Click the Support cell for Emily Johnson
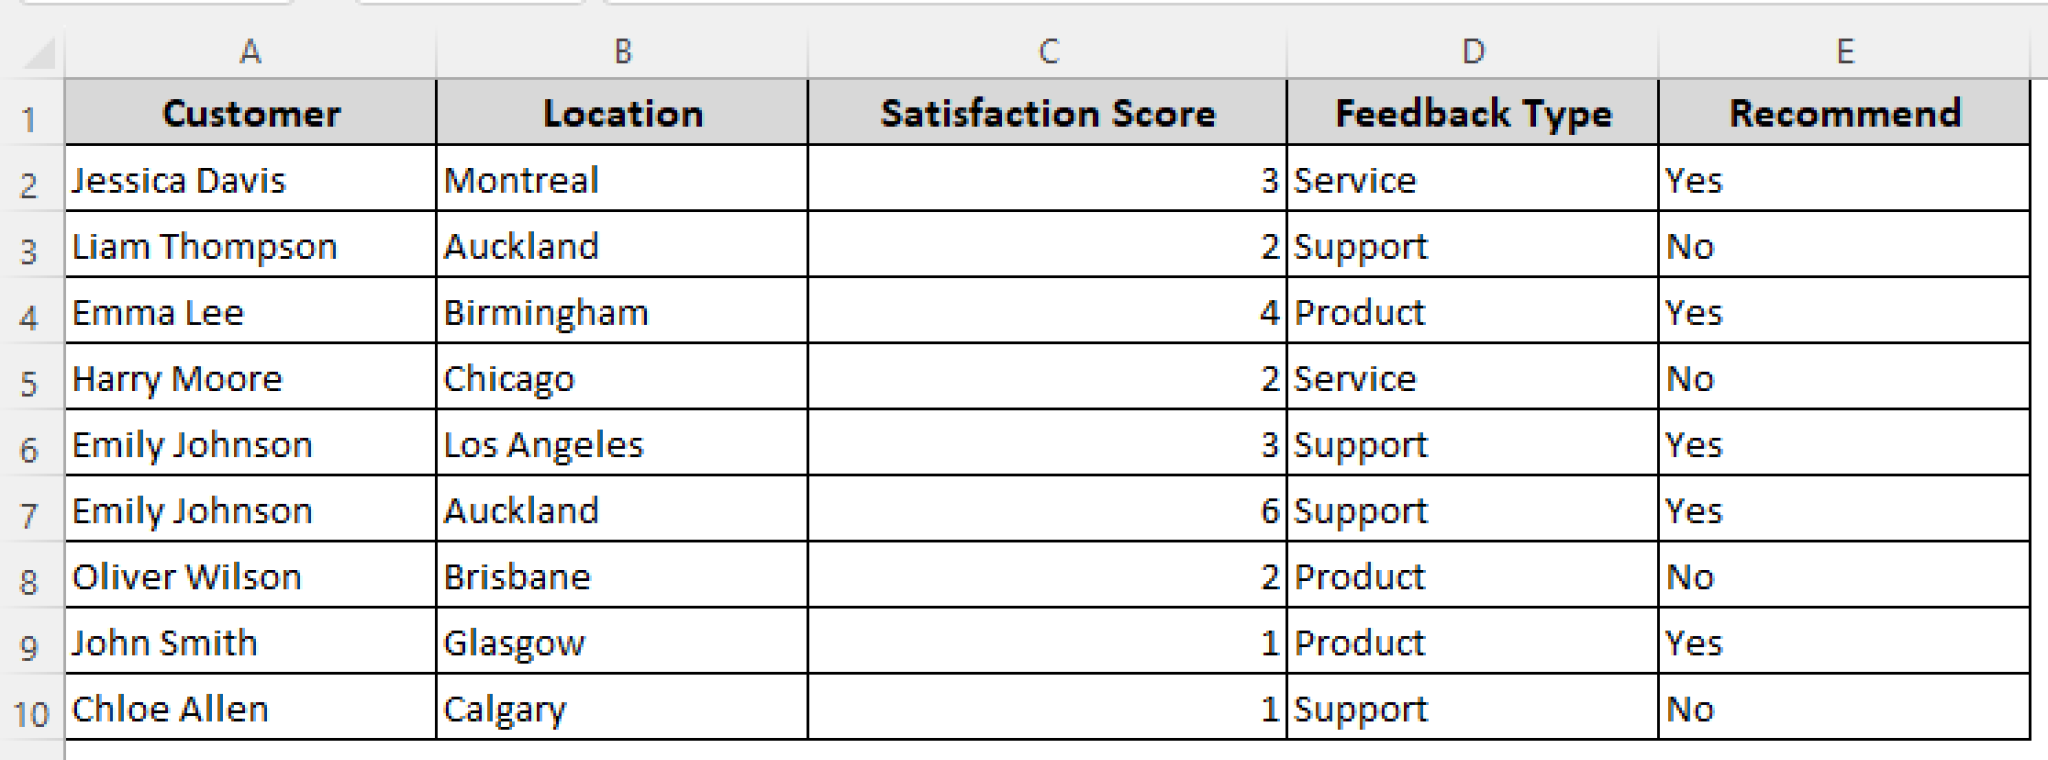2048x760 pixels. tap(1472, 444)
